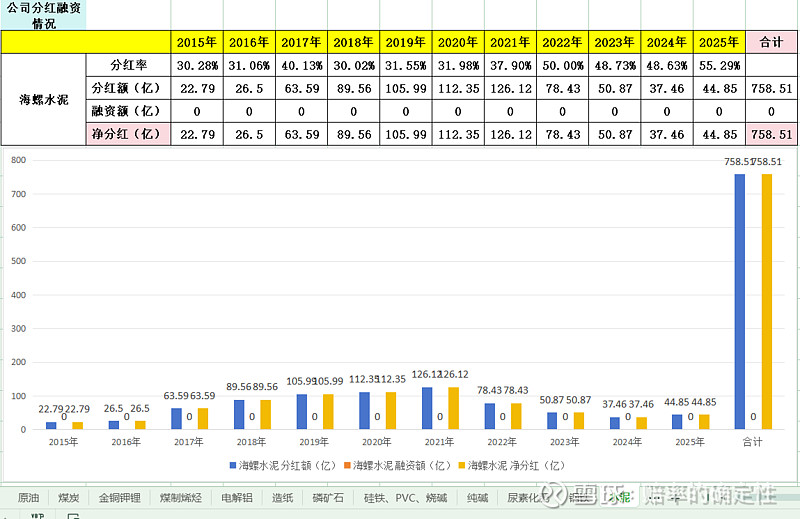Click the blue 2021年 bar in chart

[427, 408]
